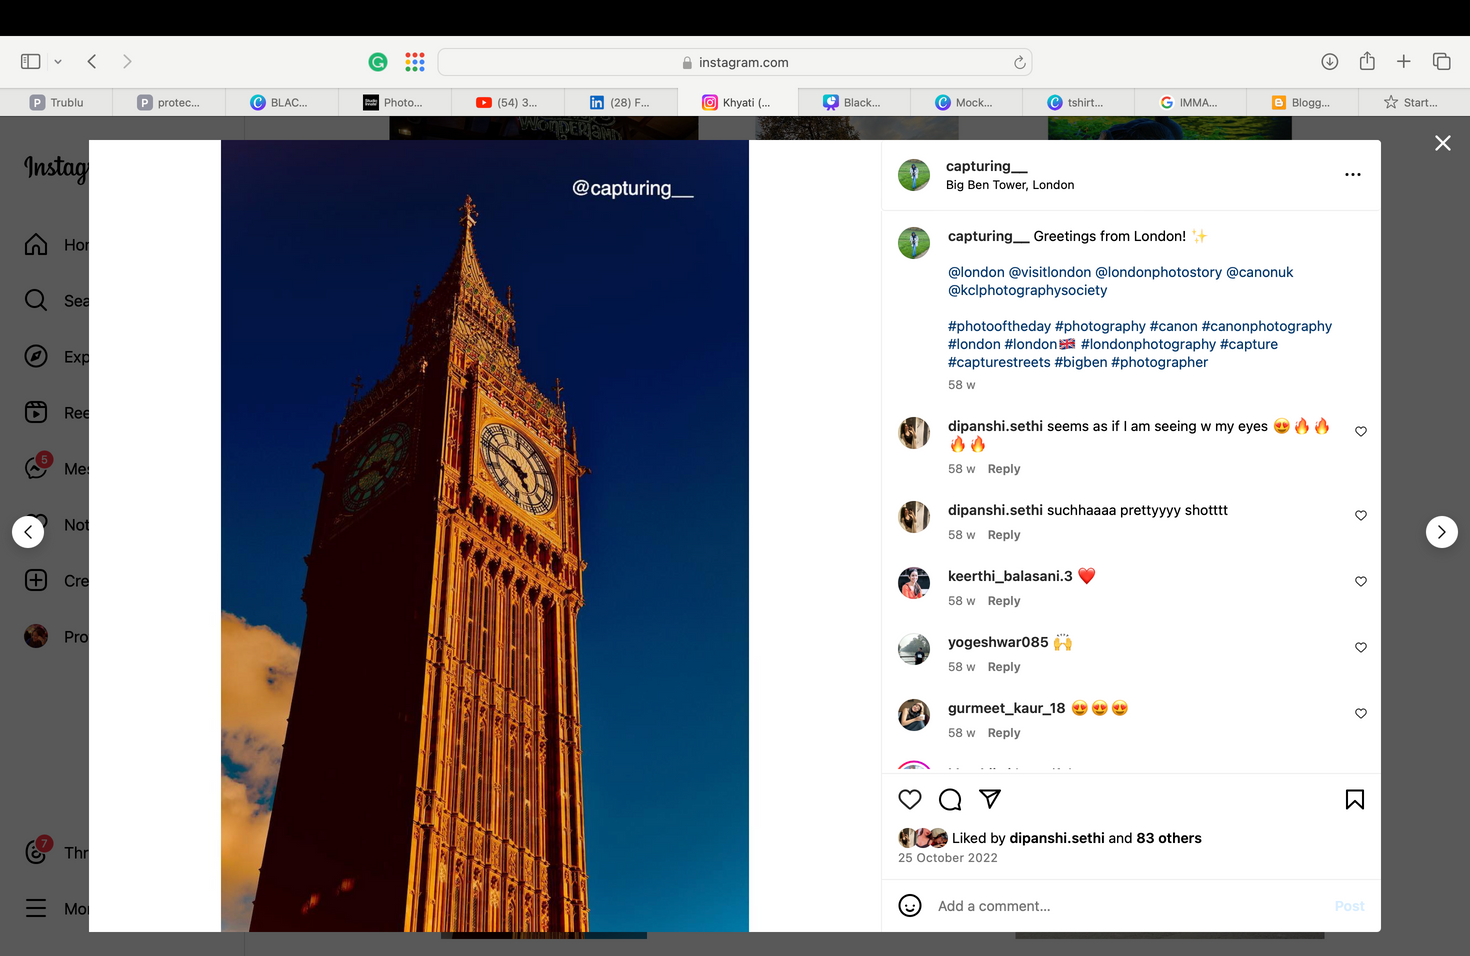This screenshot has width=1470, height=956.
Task: Open the Safari share menu
Action: click(x=1367, y=62)
